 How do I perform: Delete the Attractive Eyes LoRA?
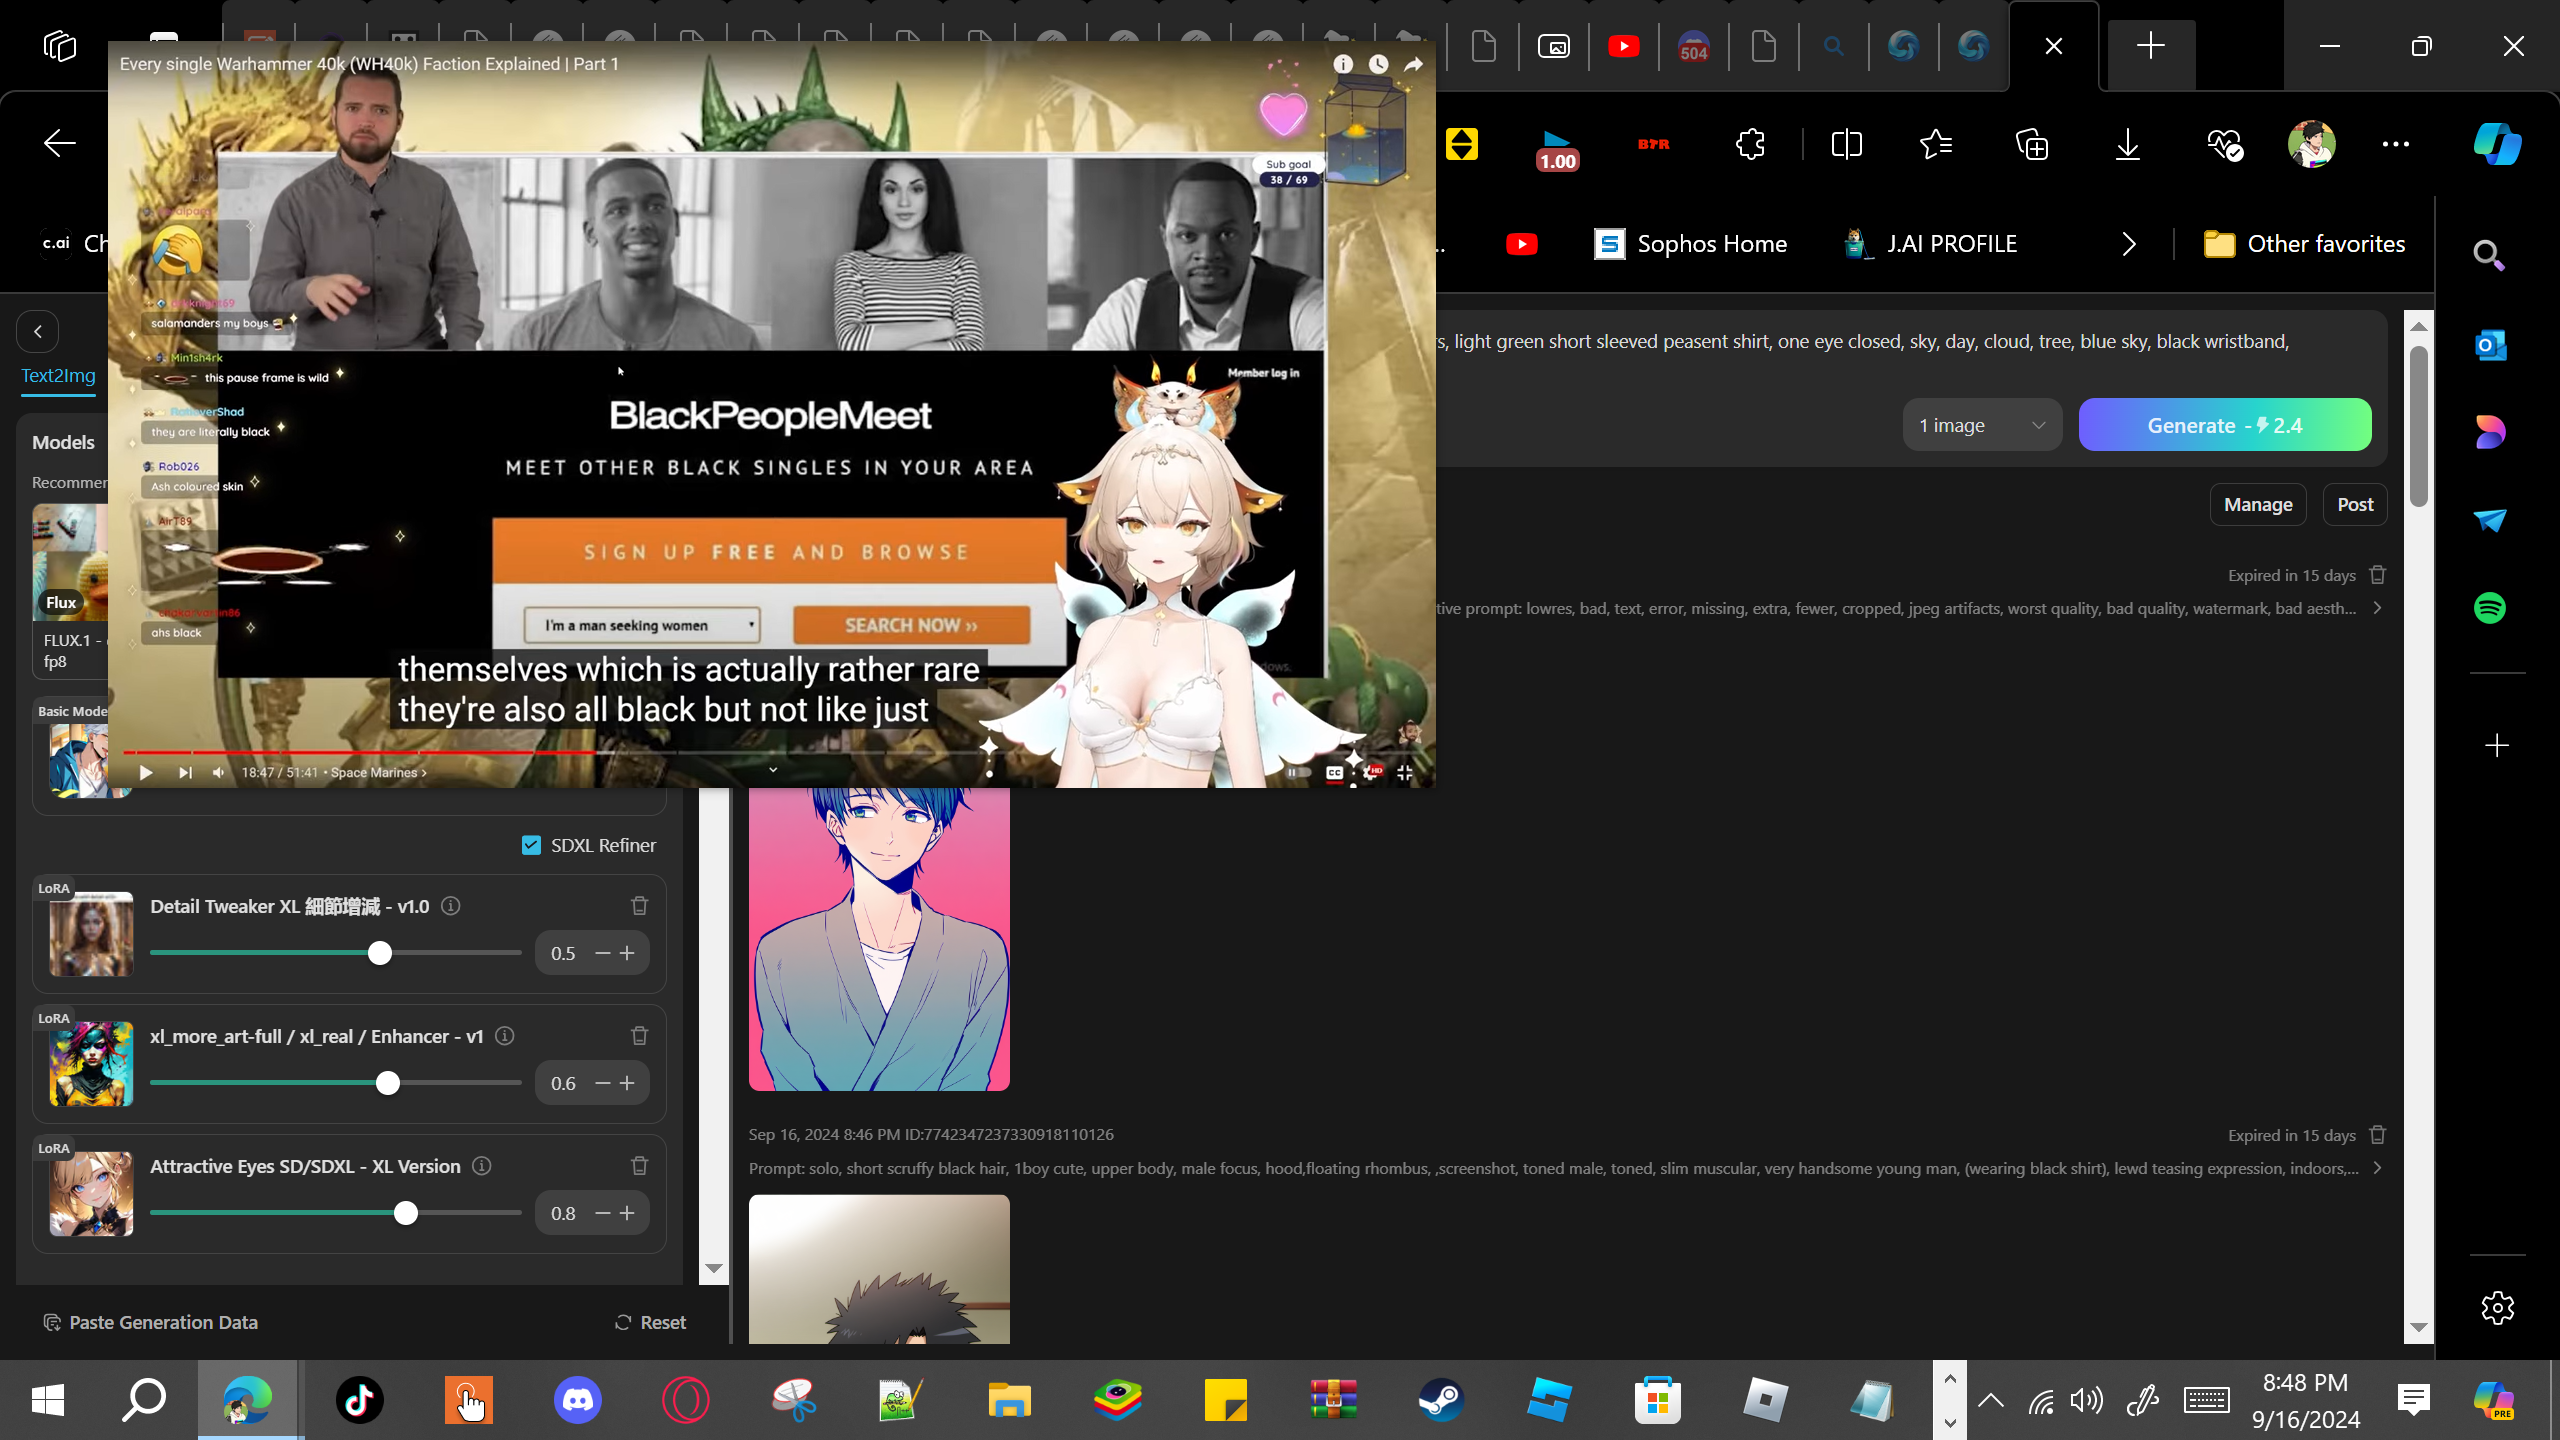click(640, 1166)
